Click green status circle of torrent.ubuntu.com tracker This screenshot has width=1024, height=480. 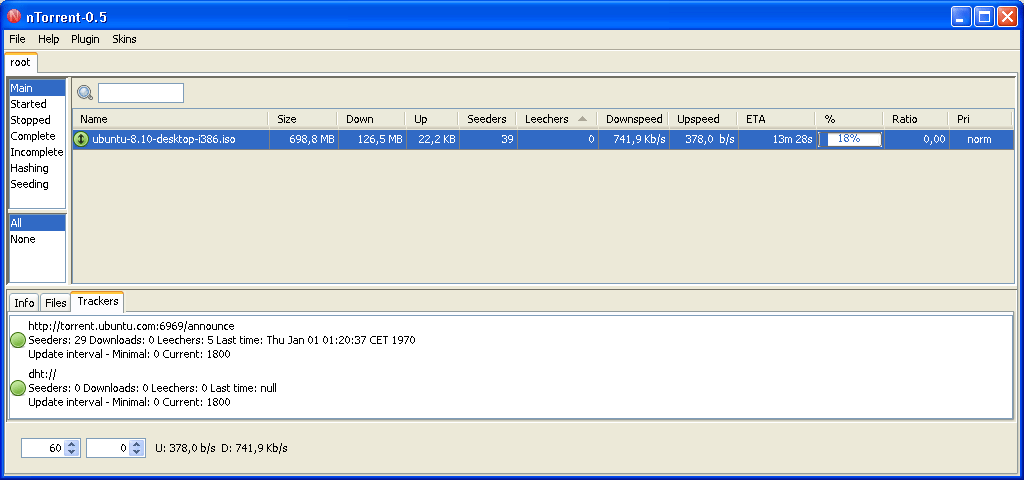[18, 340]
